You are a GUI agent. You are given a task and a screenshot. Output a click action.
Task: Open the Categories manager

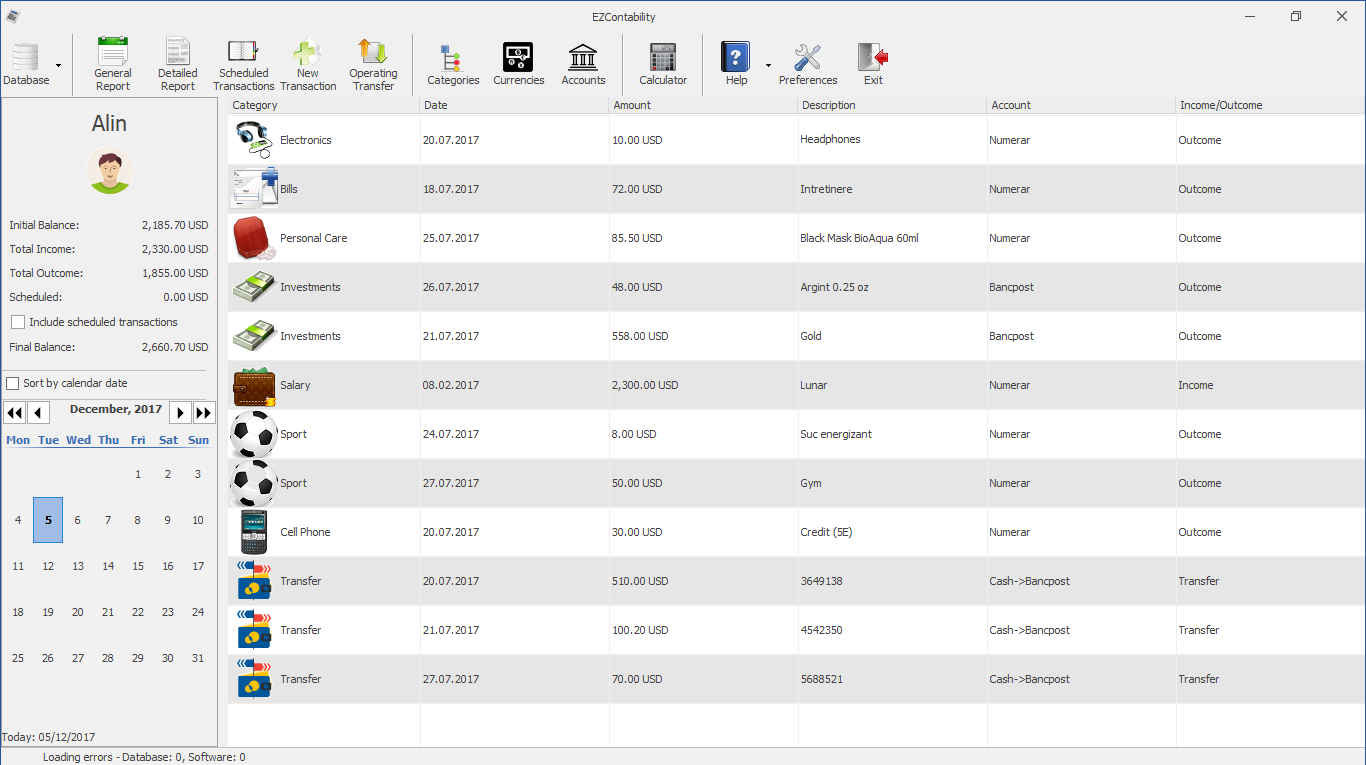coord(453,65)
